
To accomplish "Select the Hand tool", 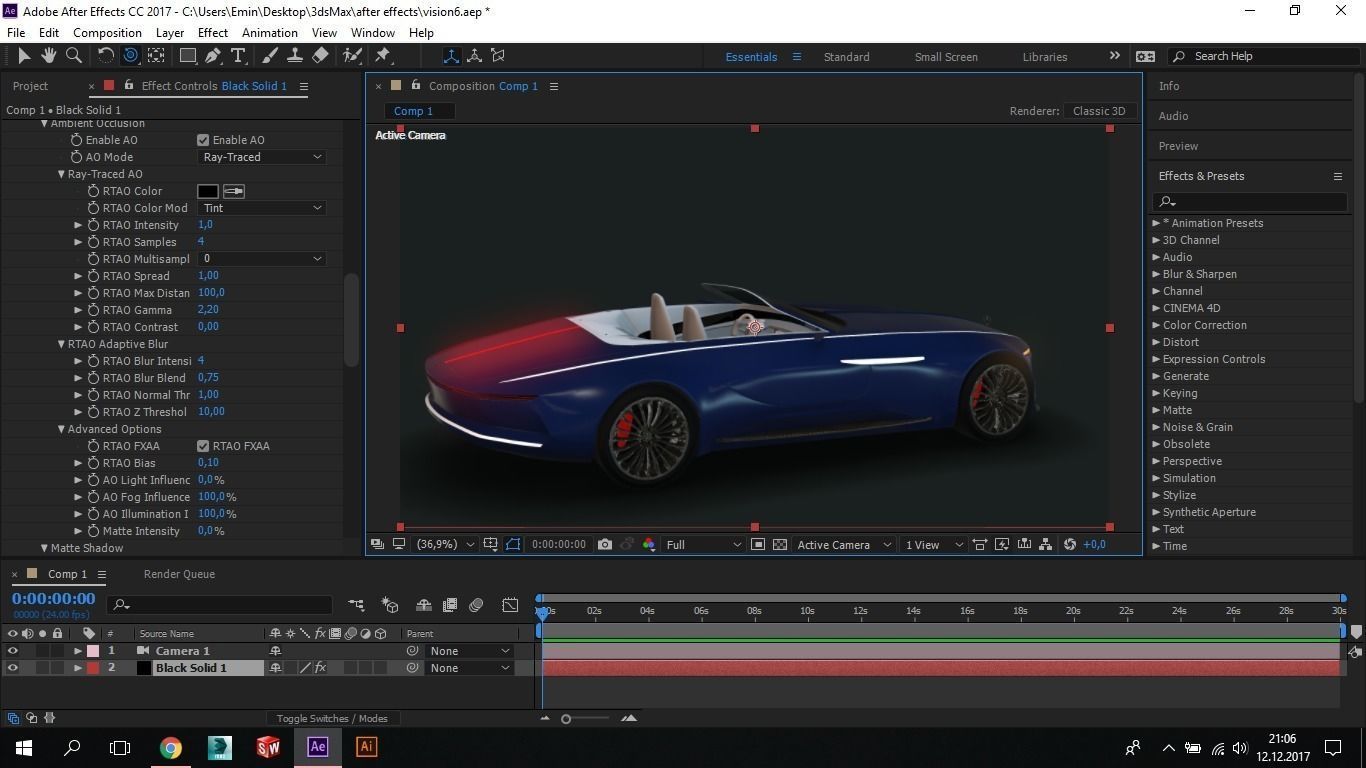I will [49, 56].
